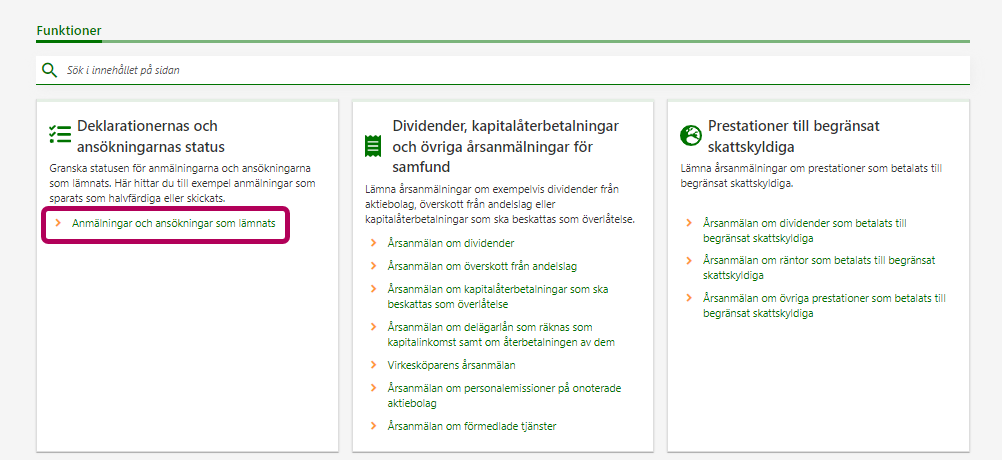
Task: Select the Funktioner tab
Action: 69,31
